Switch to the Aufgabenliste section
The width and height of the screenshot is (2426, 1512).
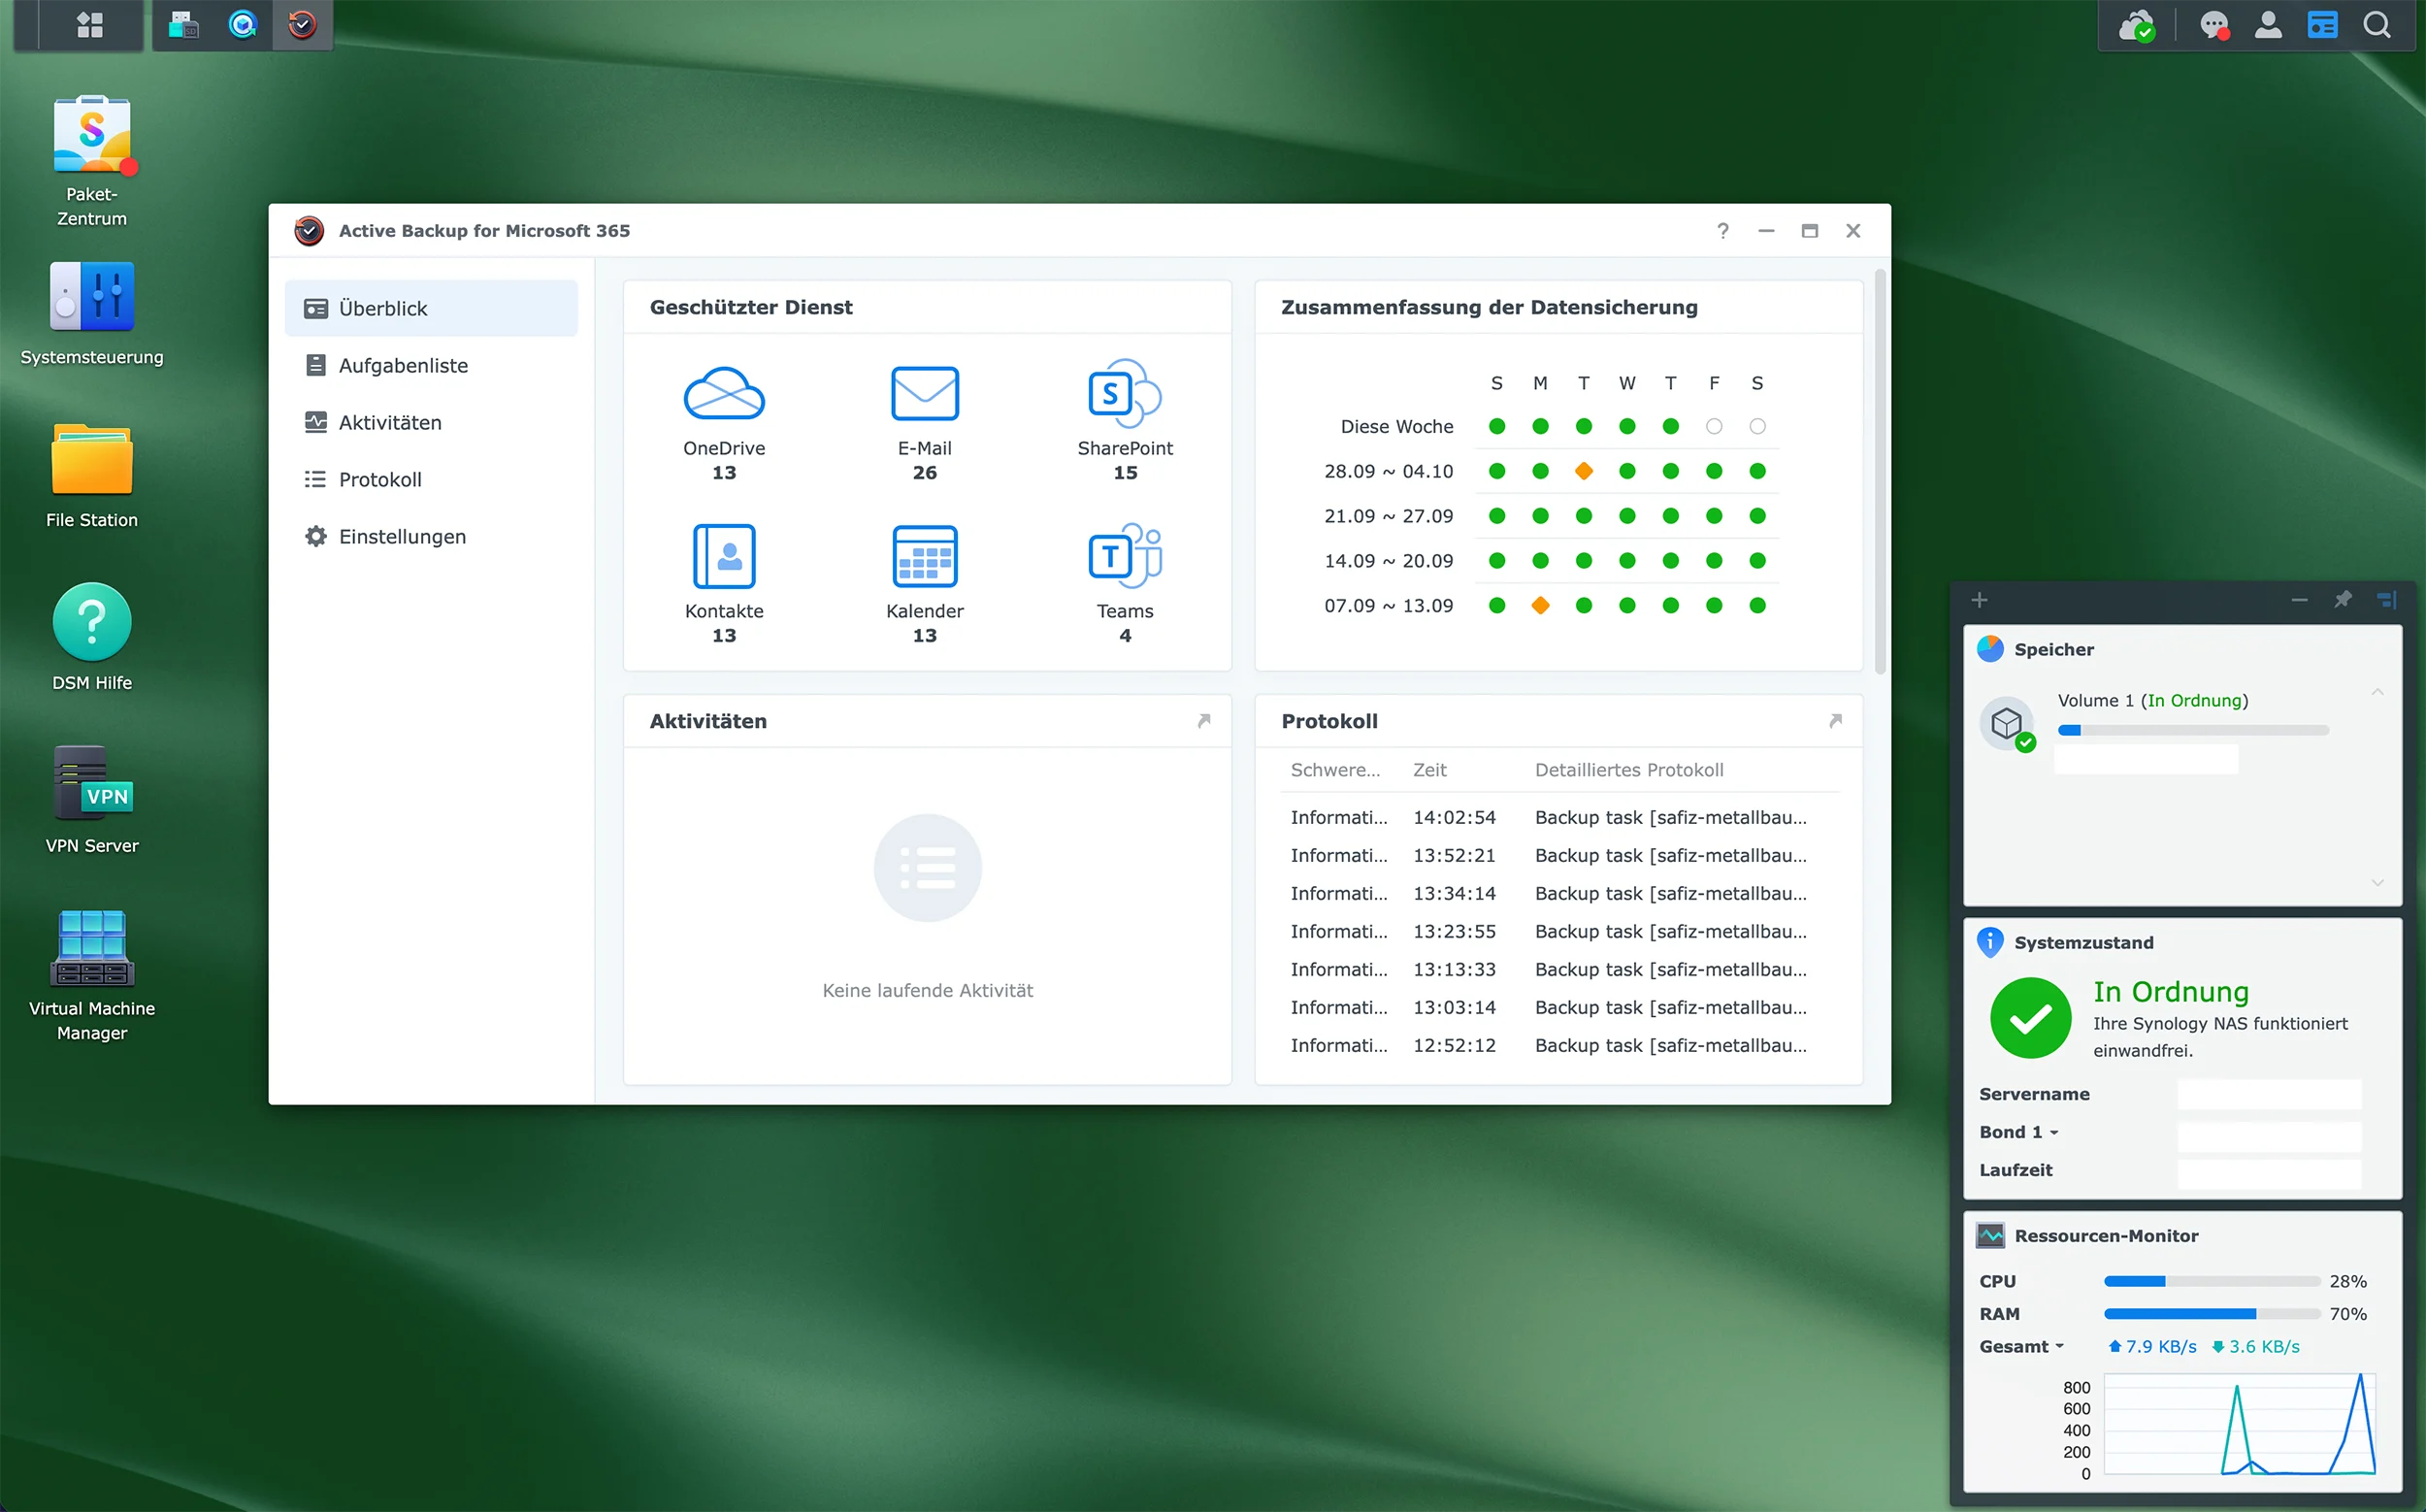[403, 366]
